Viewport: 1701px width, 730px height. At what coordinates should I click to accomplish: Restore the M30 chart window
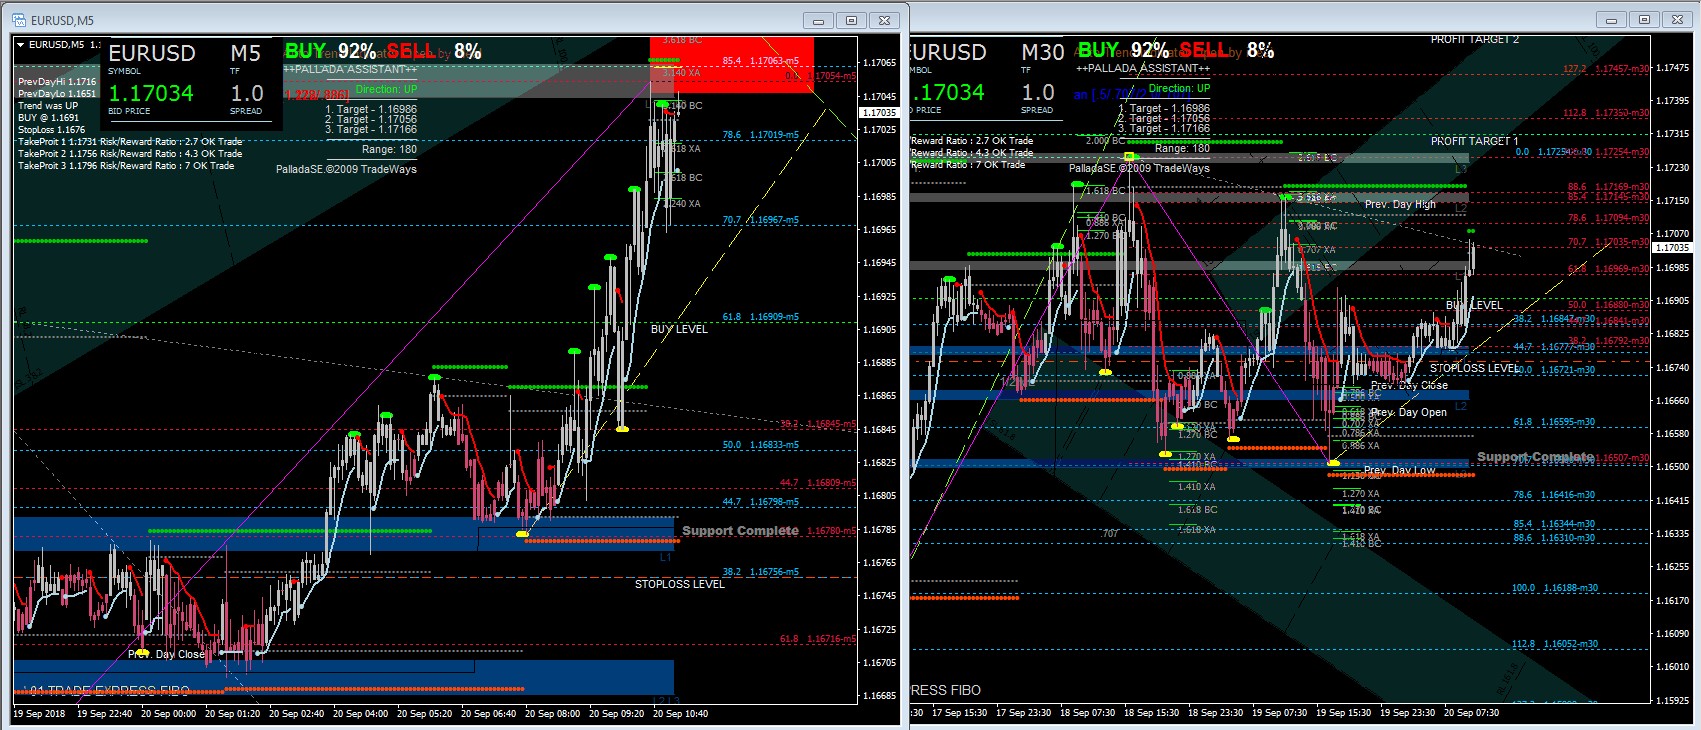tap(1644, 19)
